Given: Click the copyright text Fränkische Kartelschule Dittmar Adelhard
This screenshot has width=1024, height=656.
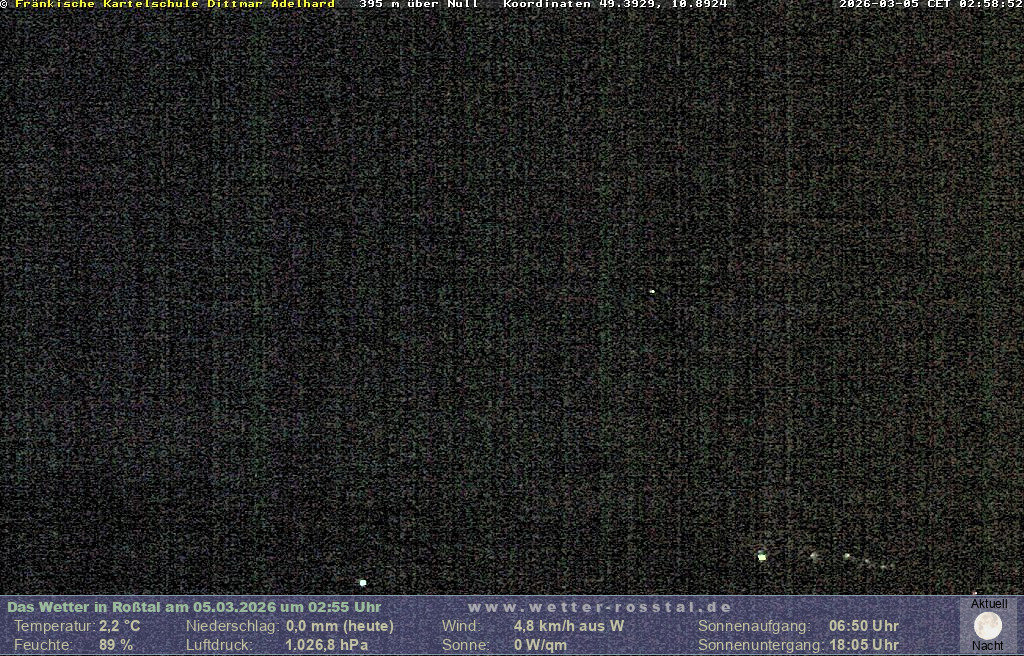Looking at the screenshot, I should [x=170, y=5].
